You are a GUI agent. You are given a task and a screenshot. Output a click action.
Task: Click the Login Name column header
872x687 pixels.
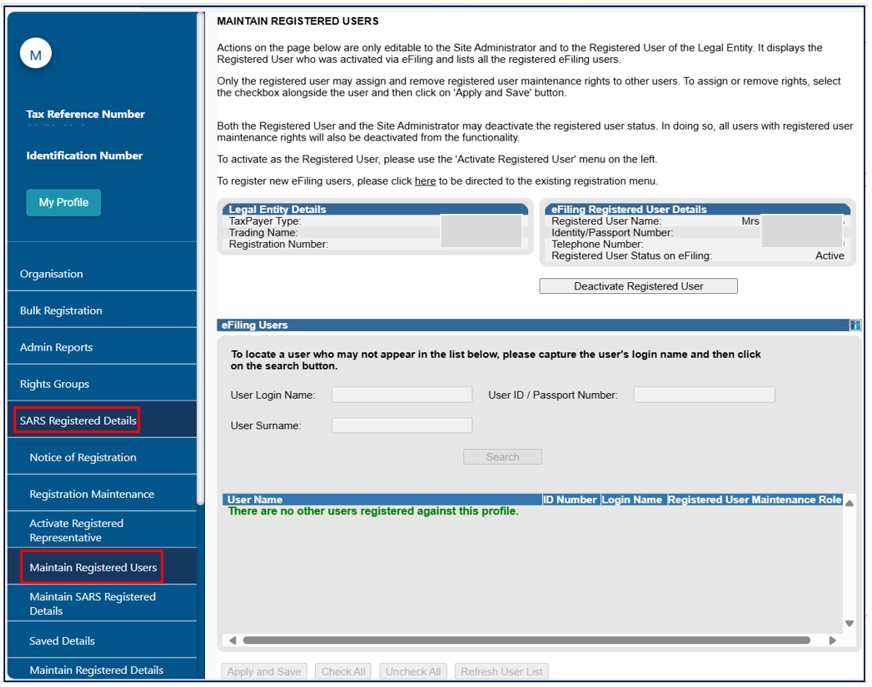point(632,500)
